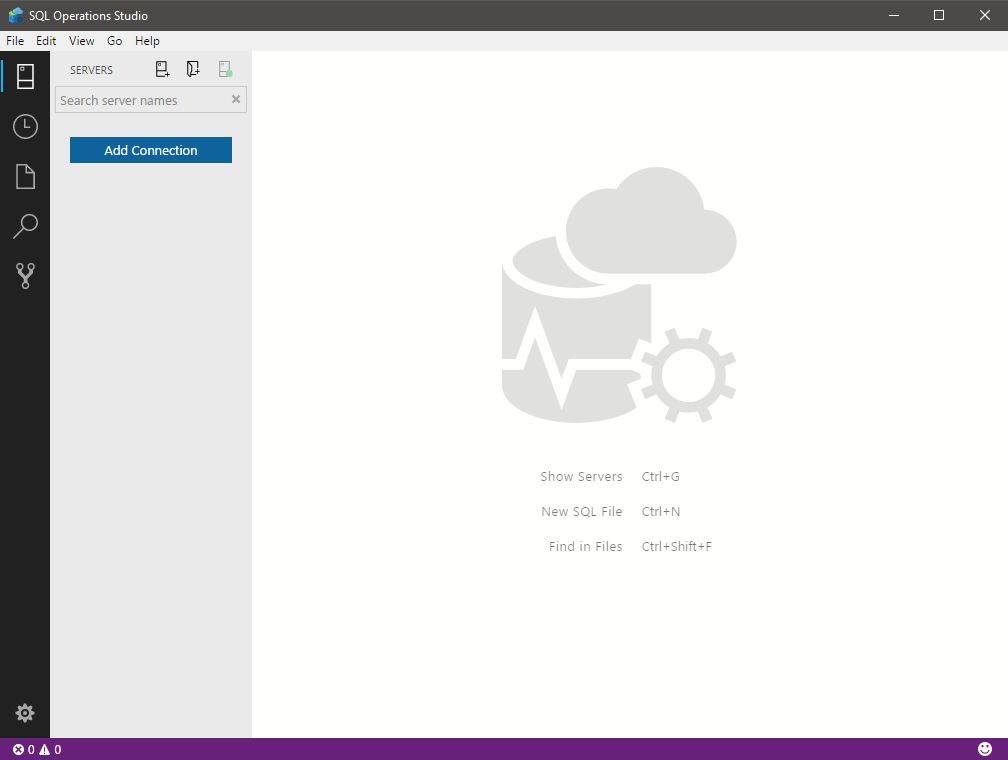This screenshot has width=1008, height=760.
Task: Click the Find in Files hint text
Action: pyautogui.click(x=586, y=547)
